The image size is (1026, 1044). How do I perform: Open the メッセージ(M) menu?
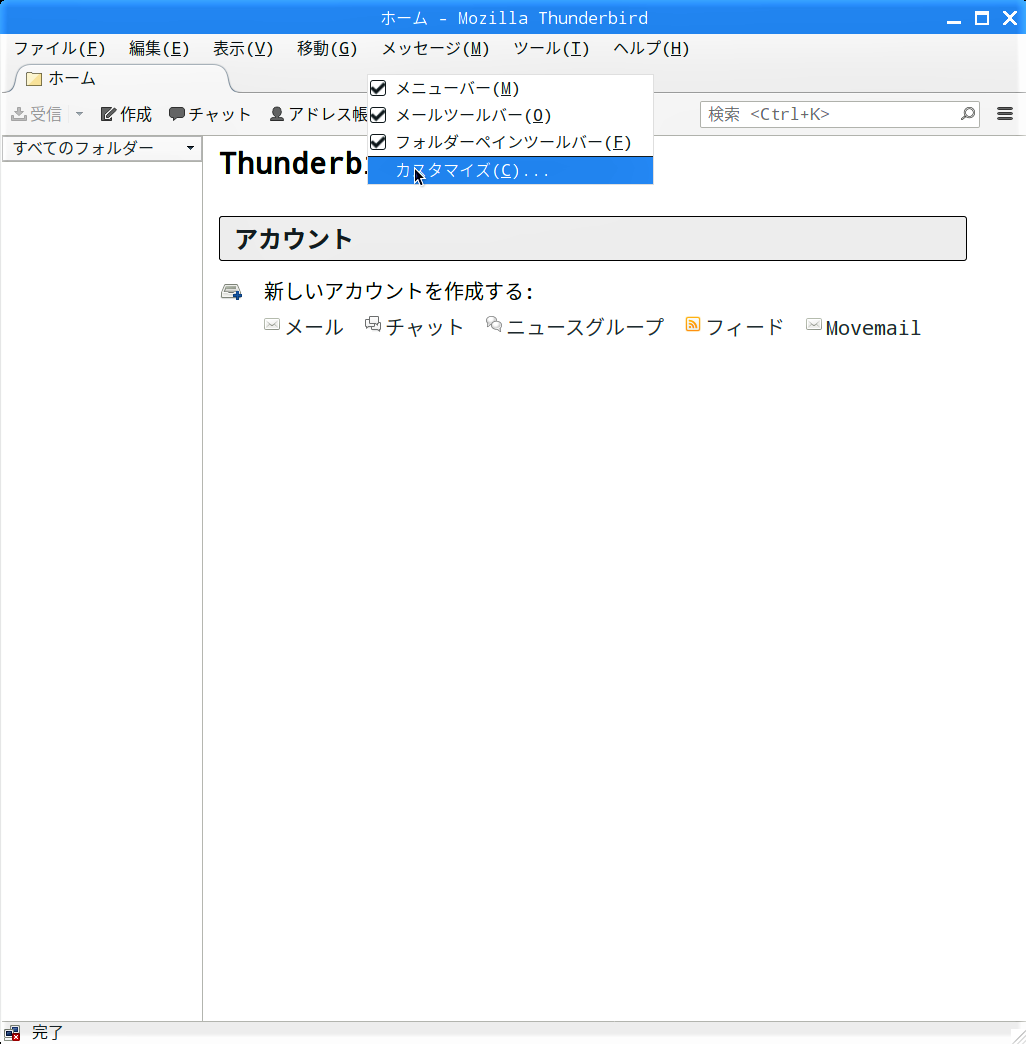coord(435,49)
